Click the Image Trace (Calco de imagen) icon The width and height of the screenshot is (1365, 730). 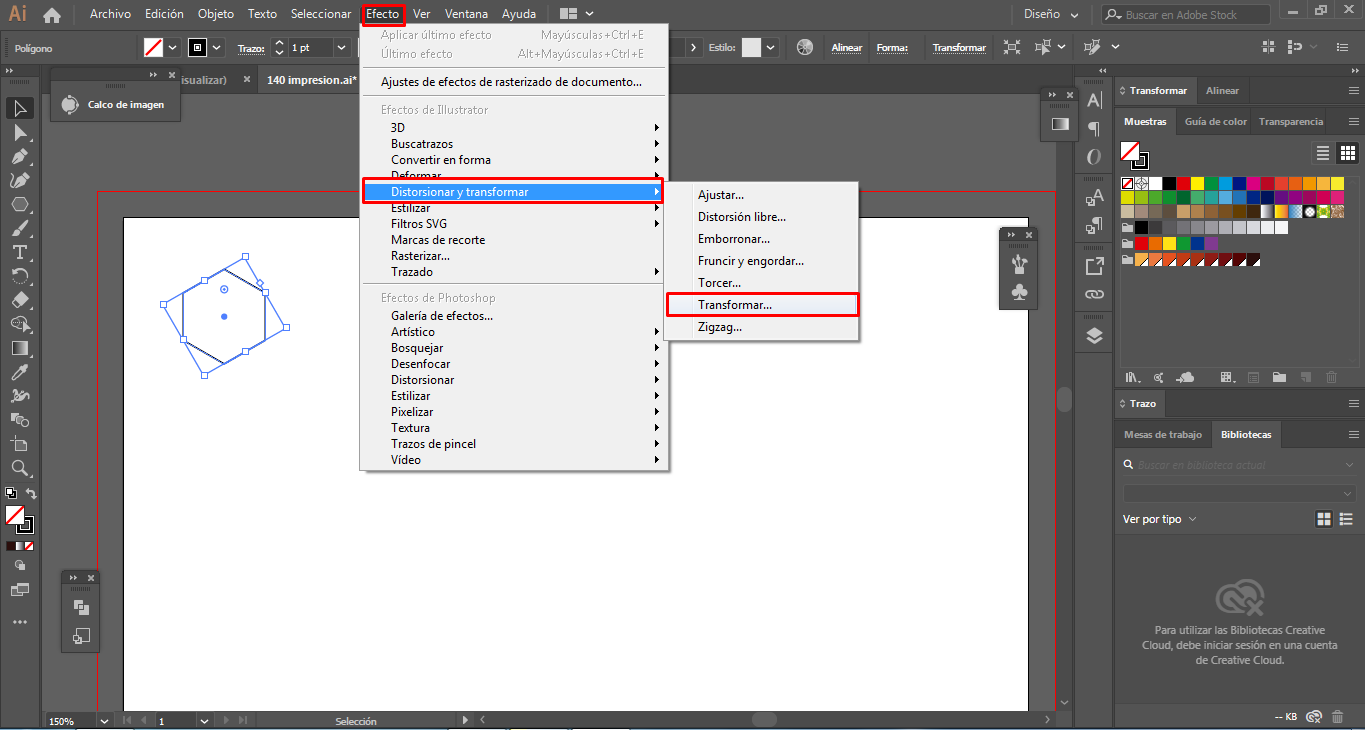pos(69,104)
